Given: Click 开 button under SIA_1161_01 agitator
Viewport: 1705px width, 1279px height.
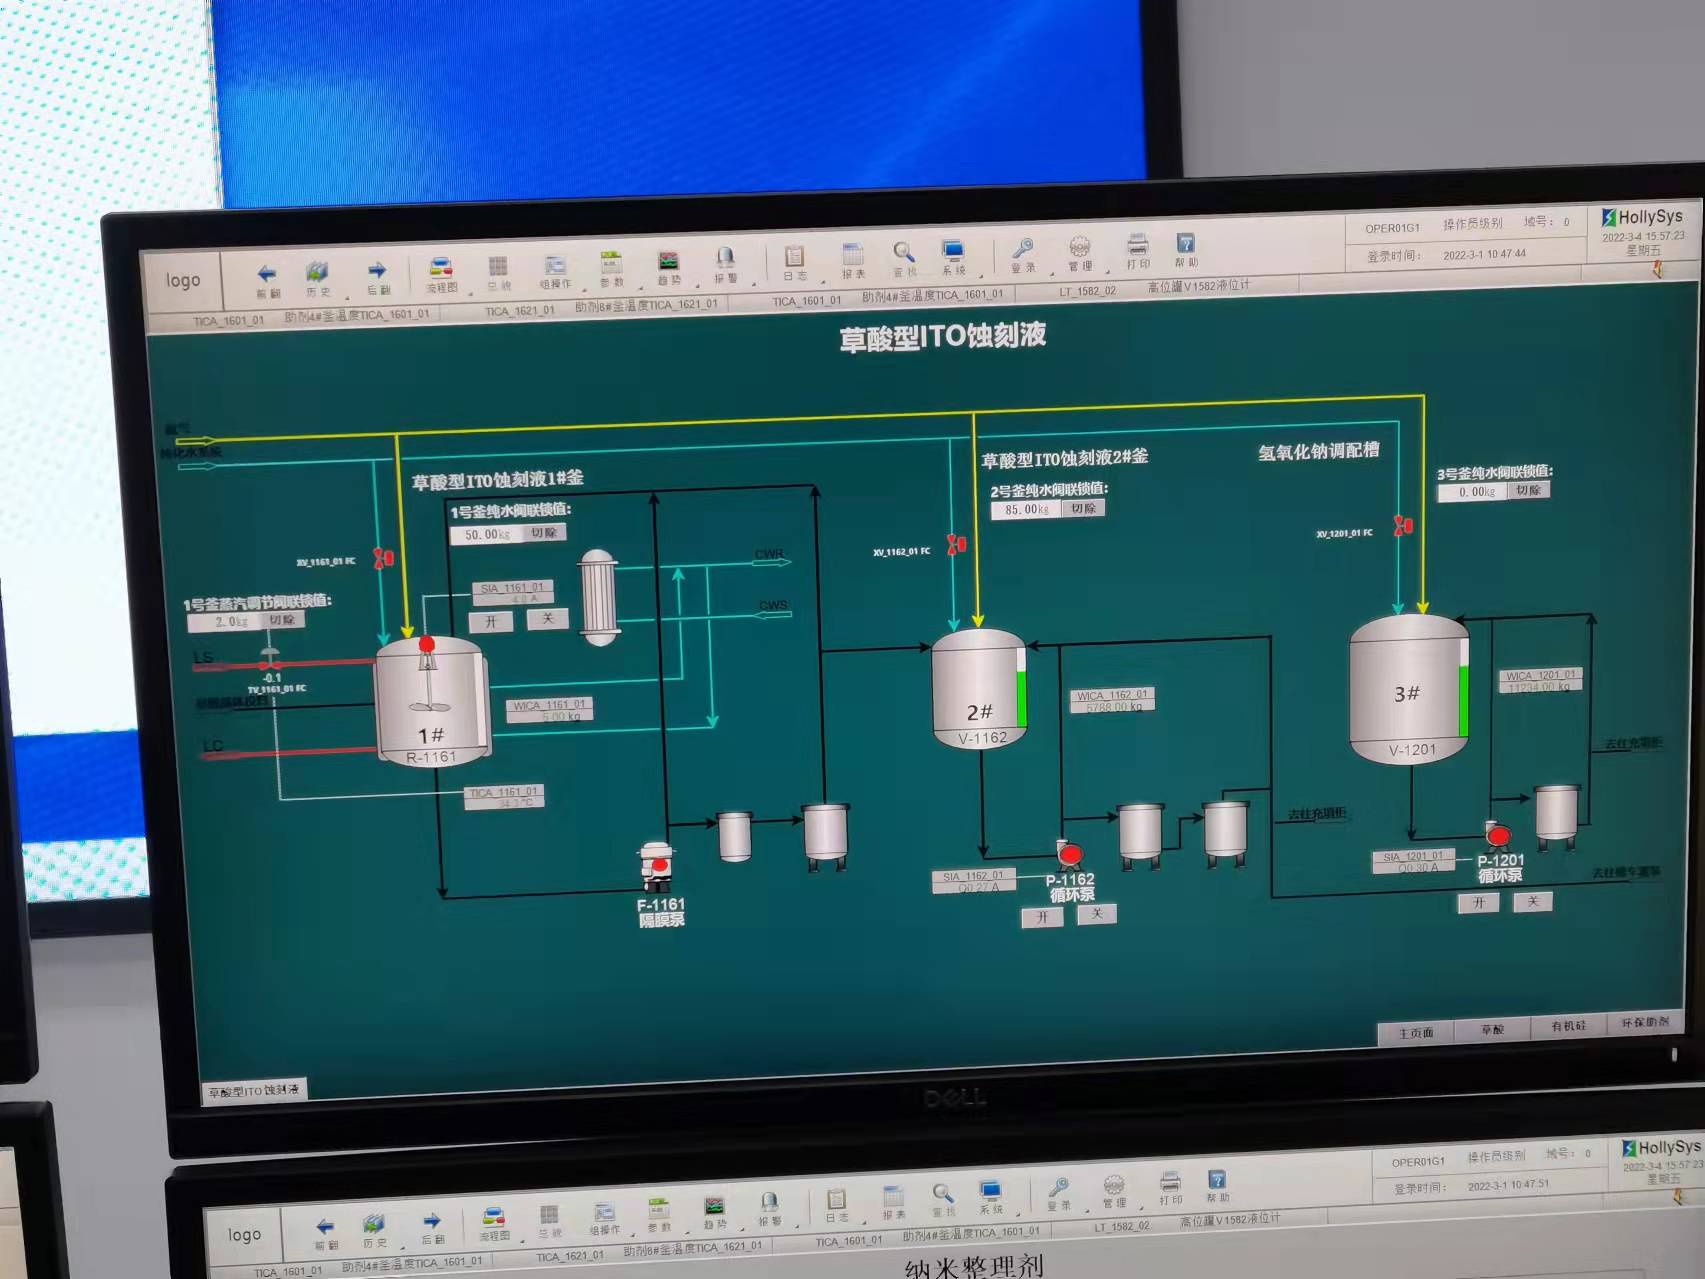Looking at the screenshot, I should click(491, 622).
